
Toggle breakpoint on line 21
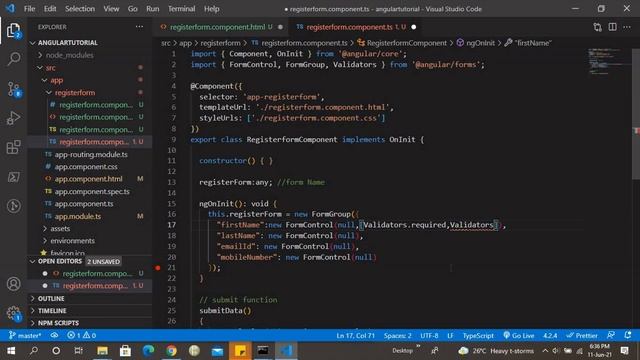point(158,268)
